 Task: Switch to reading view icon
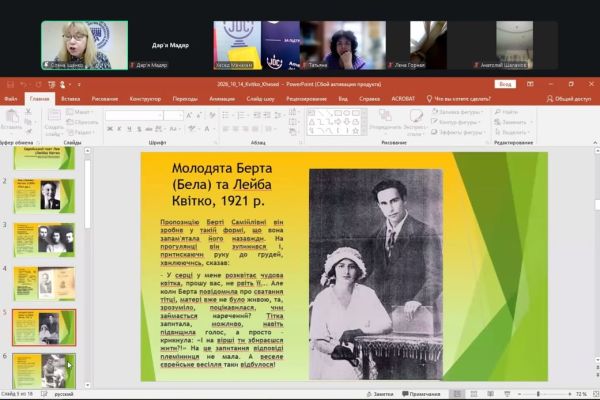[490, 394]
